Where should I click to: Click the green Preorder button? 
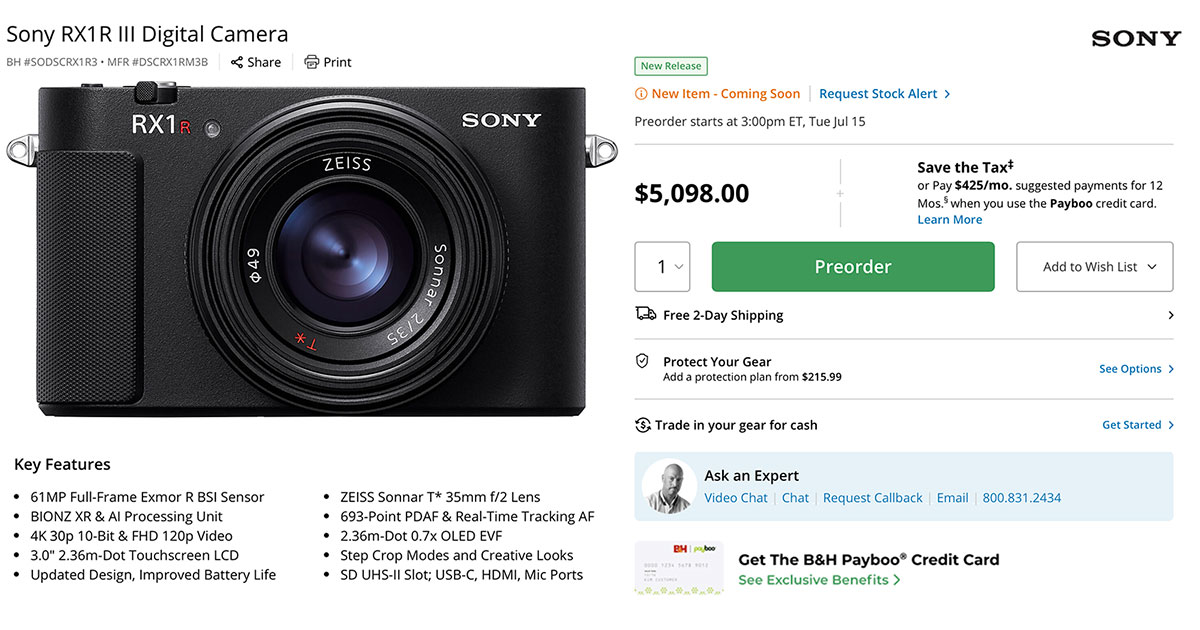click(x=852, y=266)
